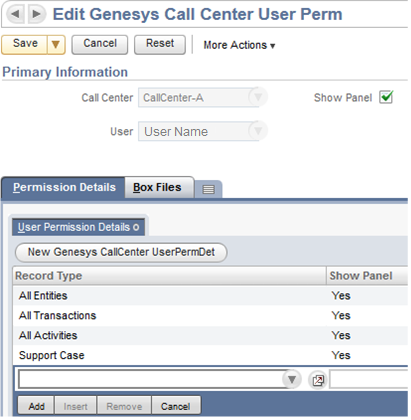411x420 pixels.
Task: Open the Record Type dropdown arrow
Action: 292,379
